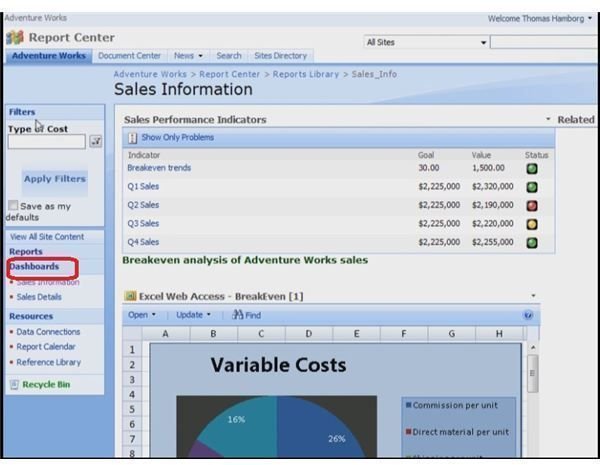The image size is (600, 465).
Task: Open the All Sites scope dropdown
Action: pos(483,42)
